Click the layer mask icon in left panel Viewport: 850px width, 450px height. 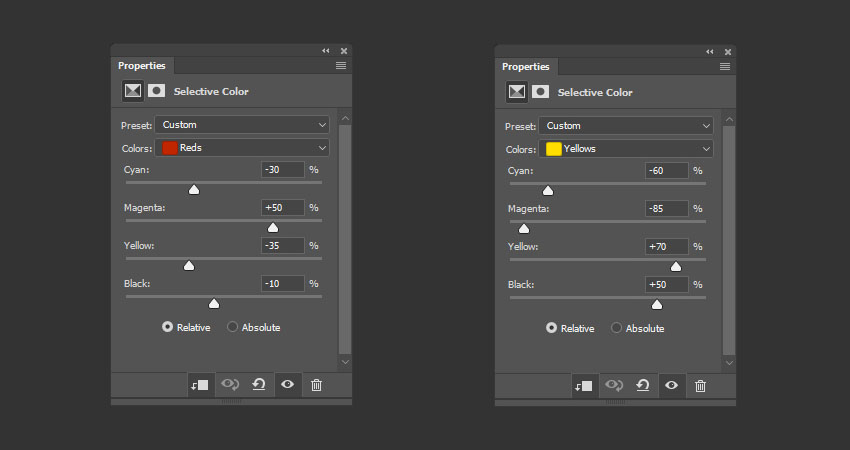point(157,91)
